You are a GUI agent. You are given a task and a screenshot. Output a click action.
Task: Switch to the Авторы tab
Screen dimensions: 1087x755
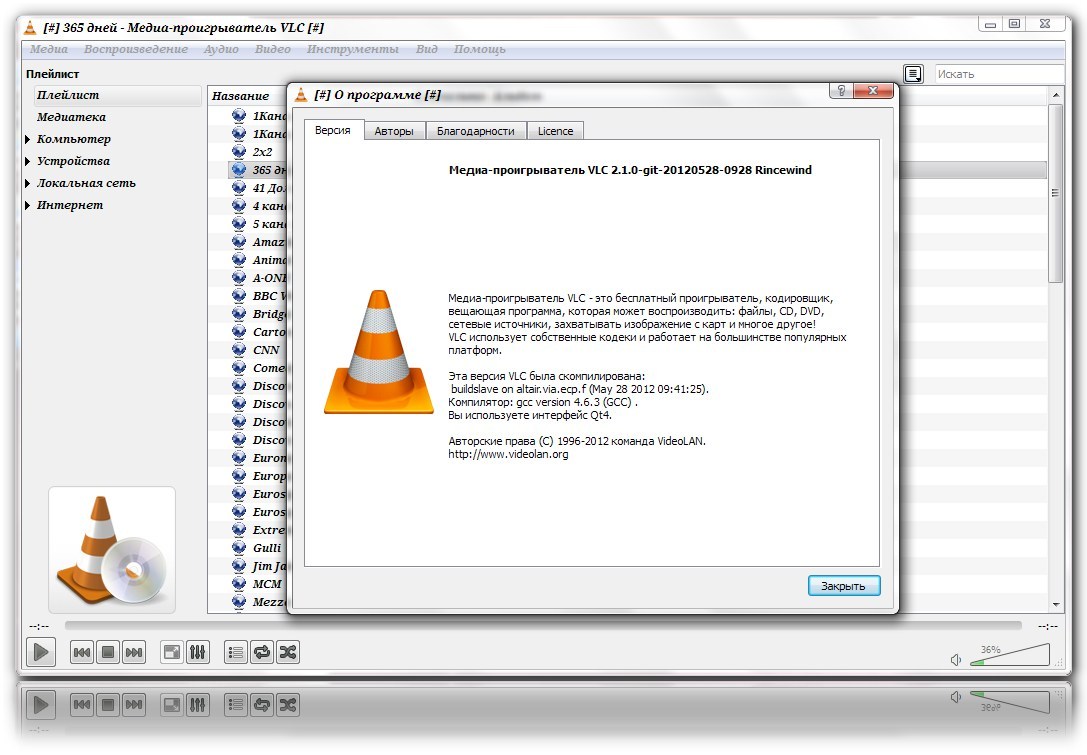tap(393, 131)
